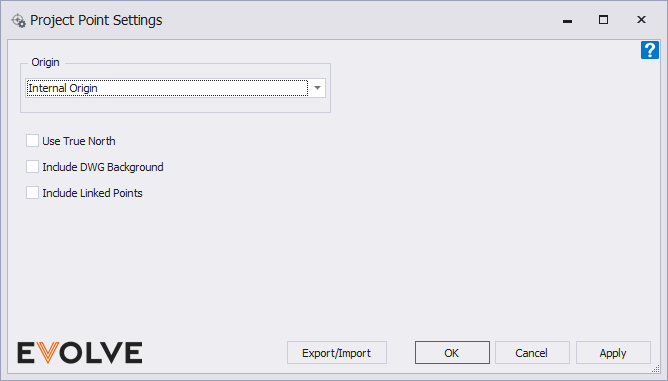Viewport: 668px width, 381px height.
Task: Dismiss changes with the Cancel button
Action: point(532,352)
